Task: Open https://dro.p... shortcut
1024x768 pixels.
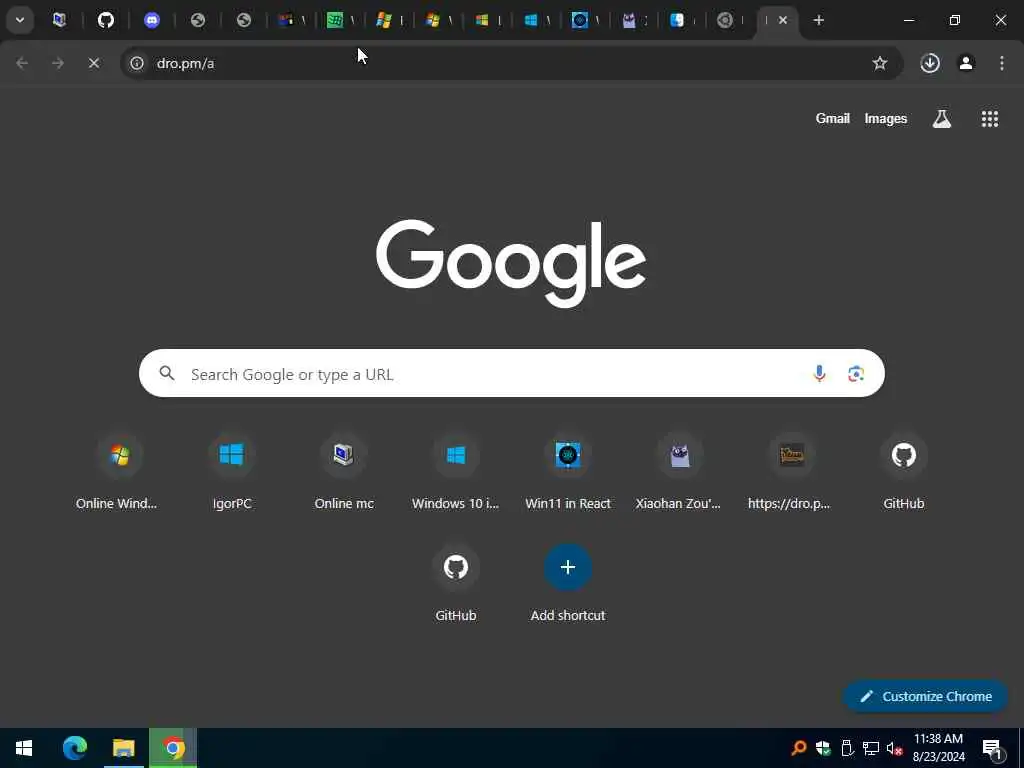Action: [x=792, y=472]
